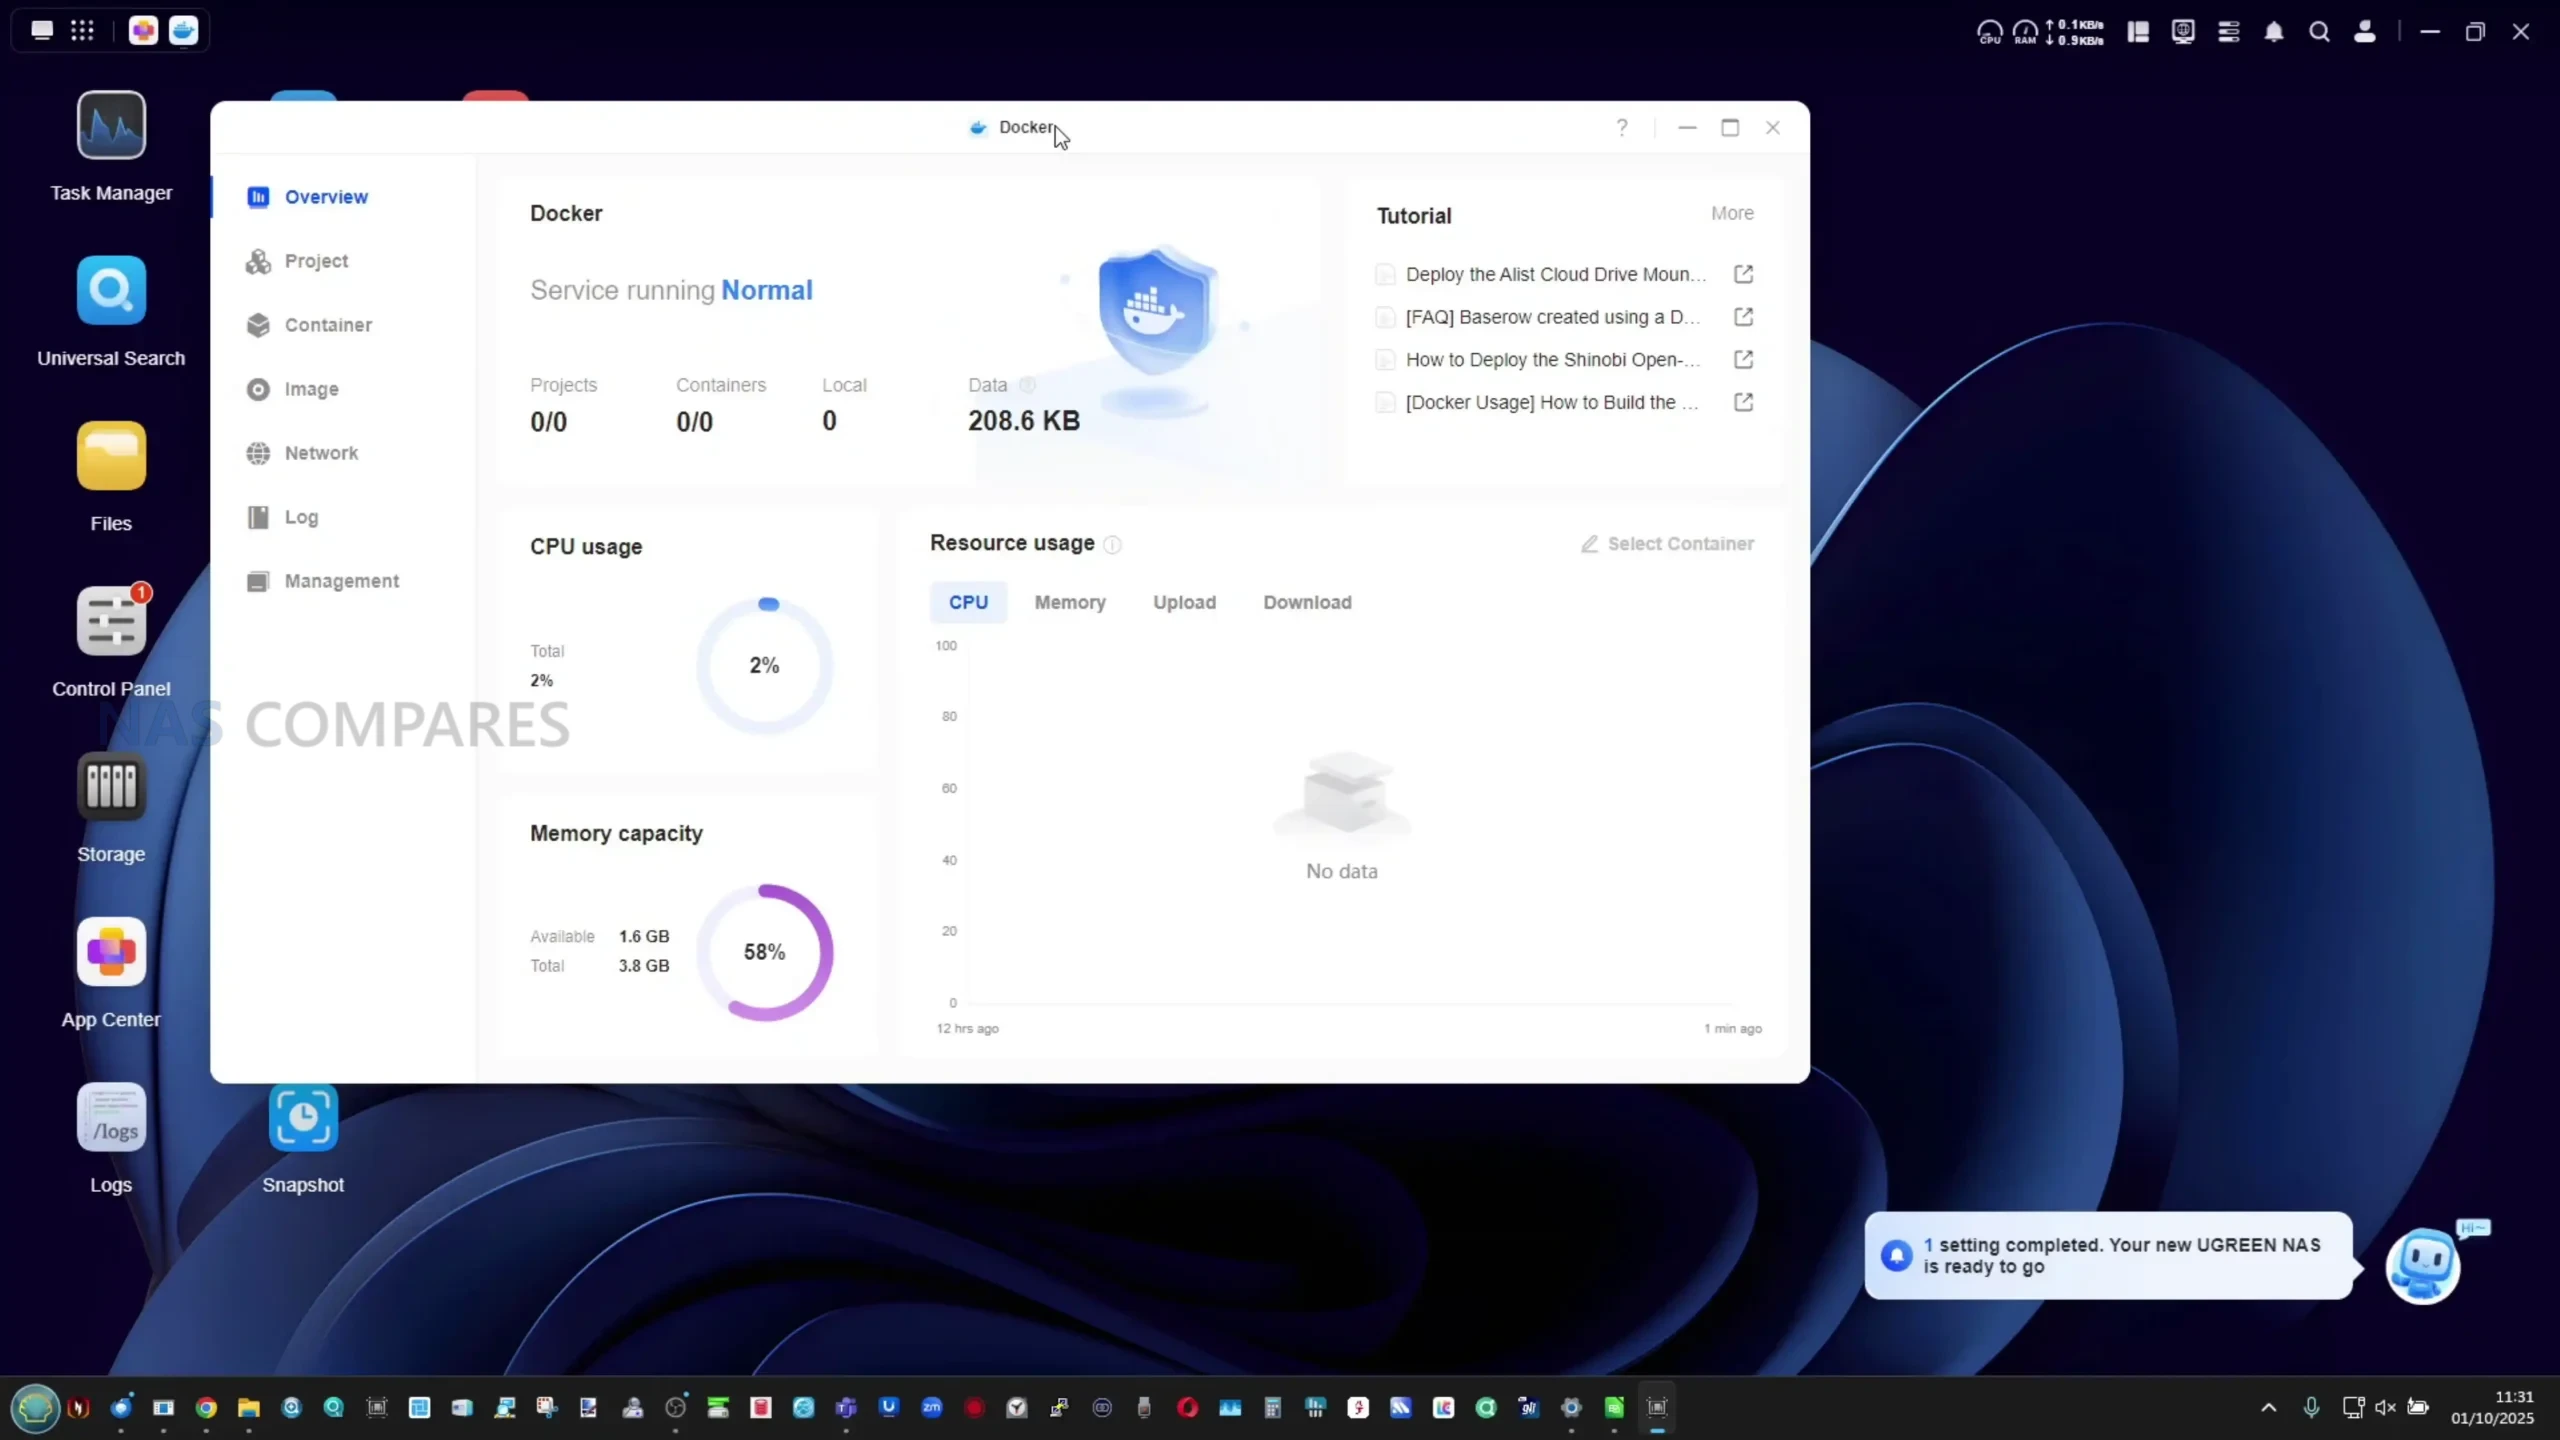The width and height of the screenshot is (2560, 1440).
Task: Switch to the Download resource tab
Action: [1306, 602]
